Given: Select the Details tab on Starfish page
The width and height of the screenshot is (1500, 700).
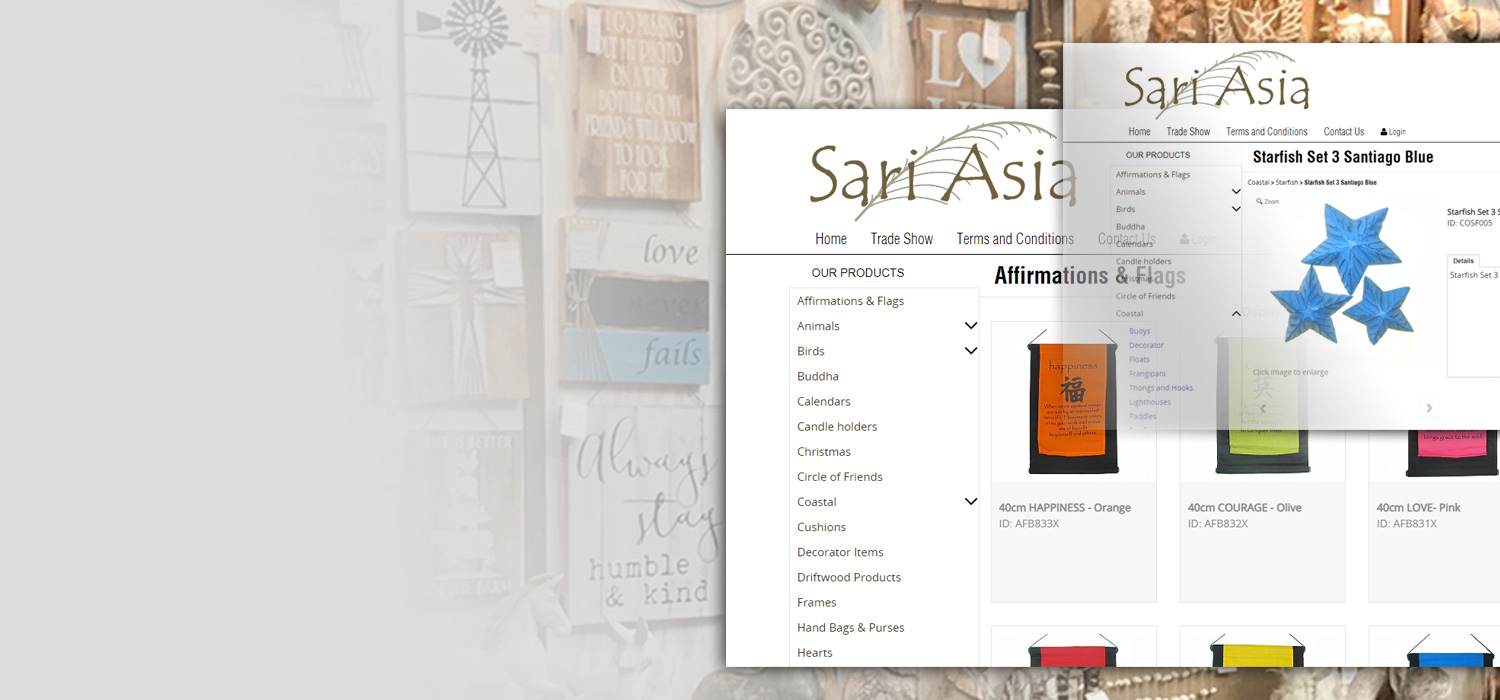Looking at the screenshot, I should [1463, 261].
